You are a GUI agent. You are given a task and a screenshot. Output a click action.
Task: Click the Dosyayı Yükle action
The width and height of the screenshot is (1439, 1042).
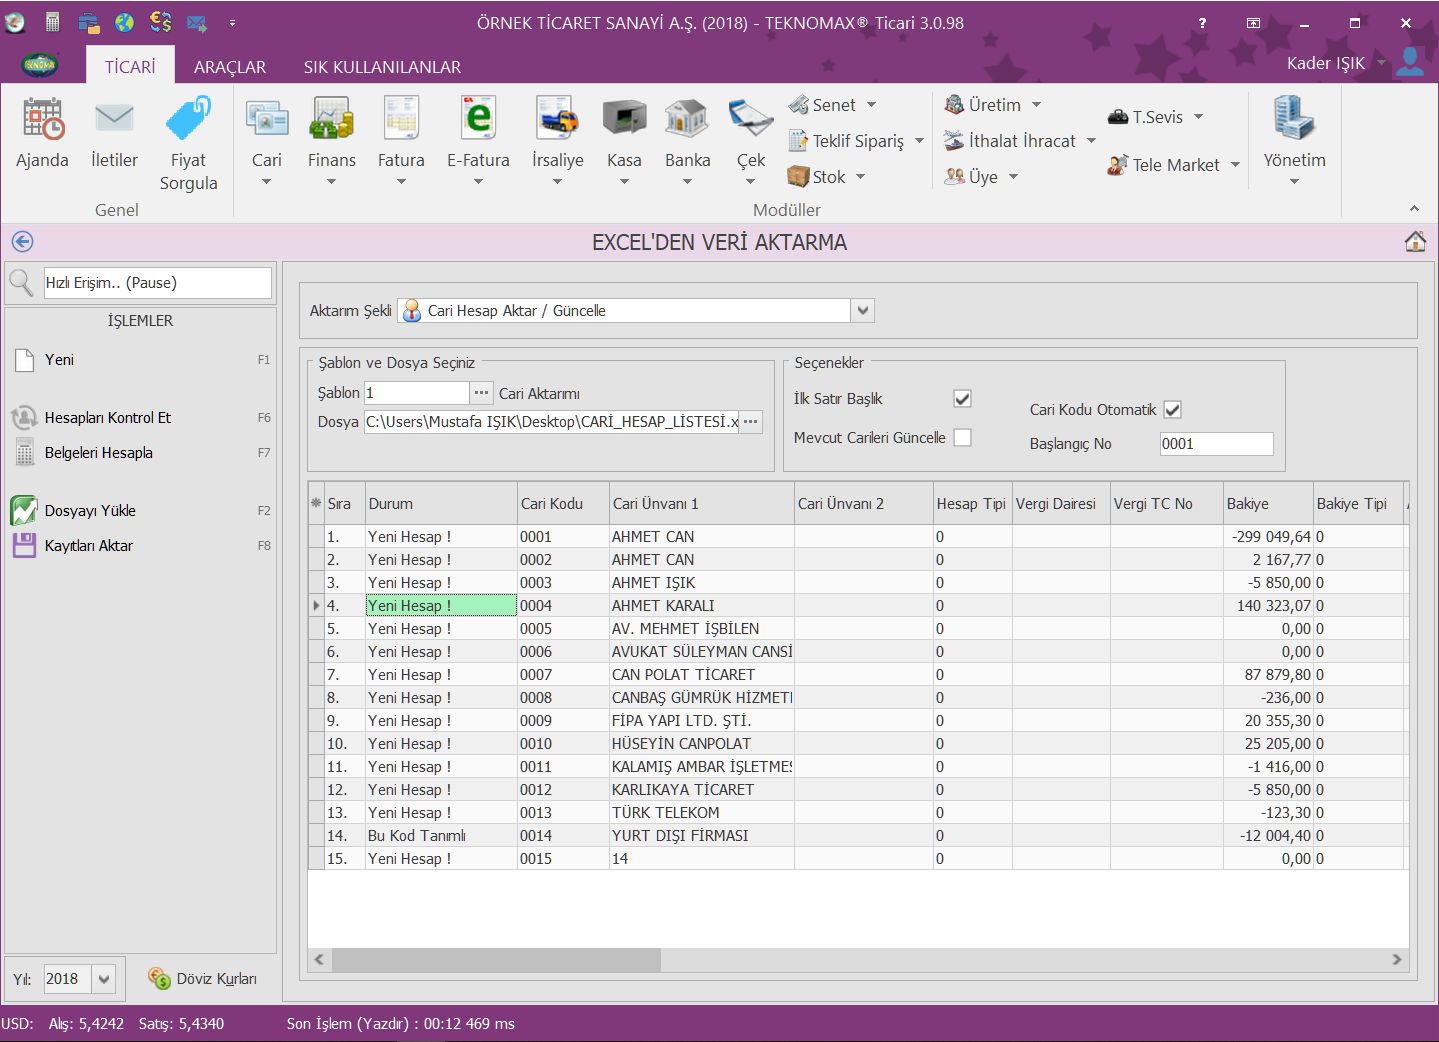tap(90, 511)
